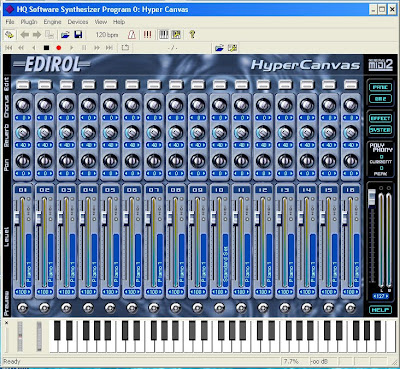Open the PlugIn menu
This screenshot has height=369, width=400.
click(29, 22)
